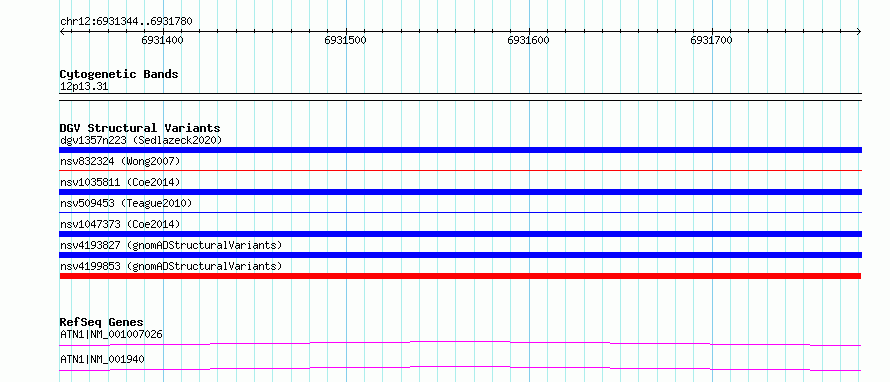Click the red bar under nsv4199853
Image resolution: width=890 pixels, height=382 pixels.
point(460,276)
